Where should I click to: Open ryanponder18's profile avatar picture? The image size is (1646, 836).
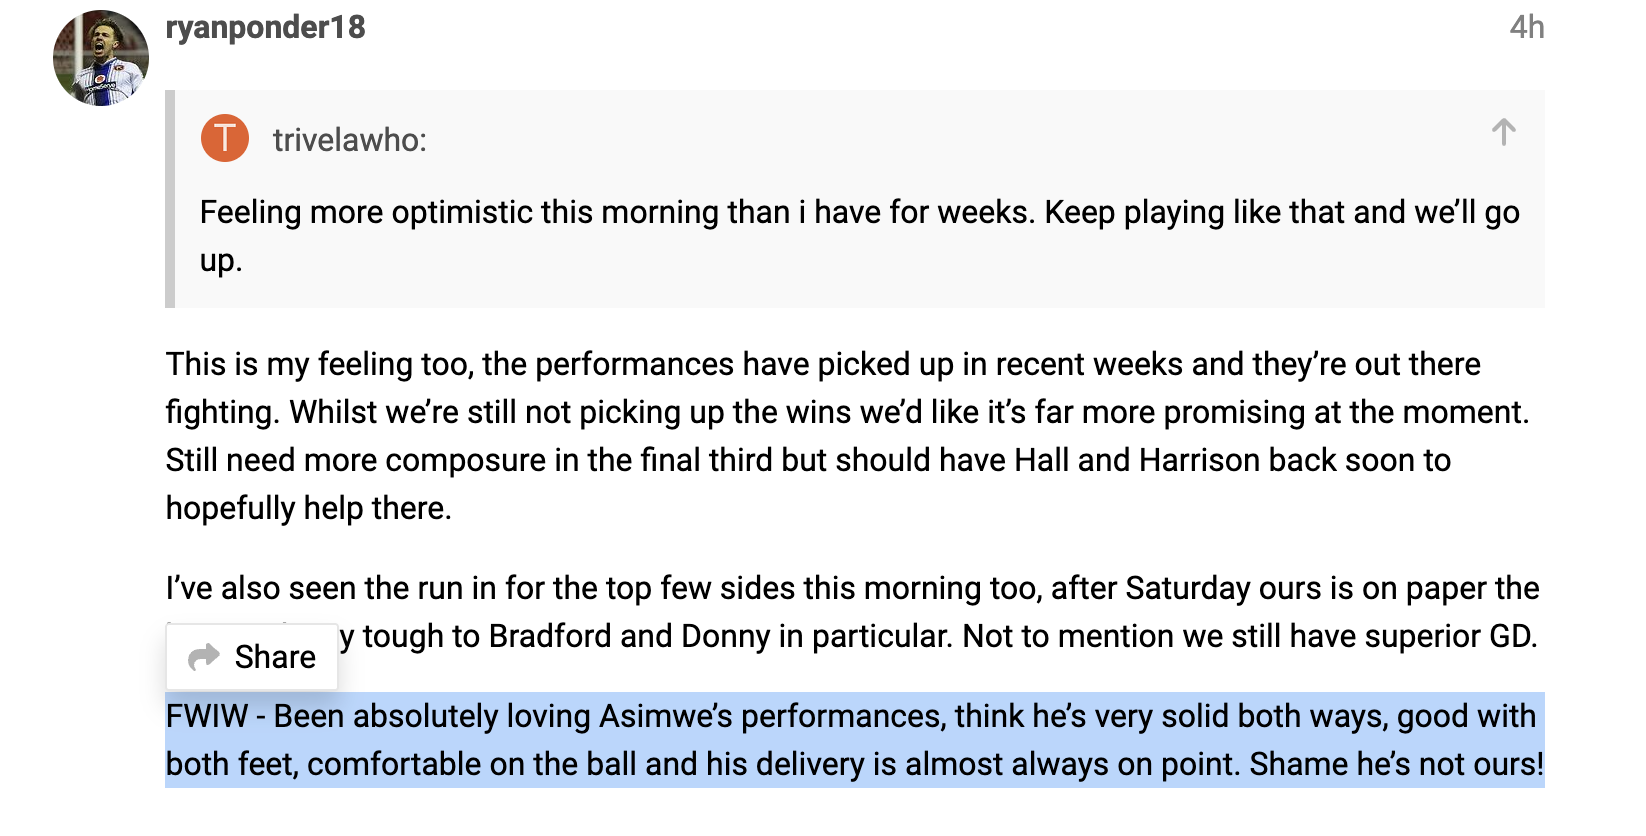click(x=101, y=58)
